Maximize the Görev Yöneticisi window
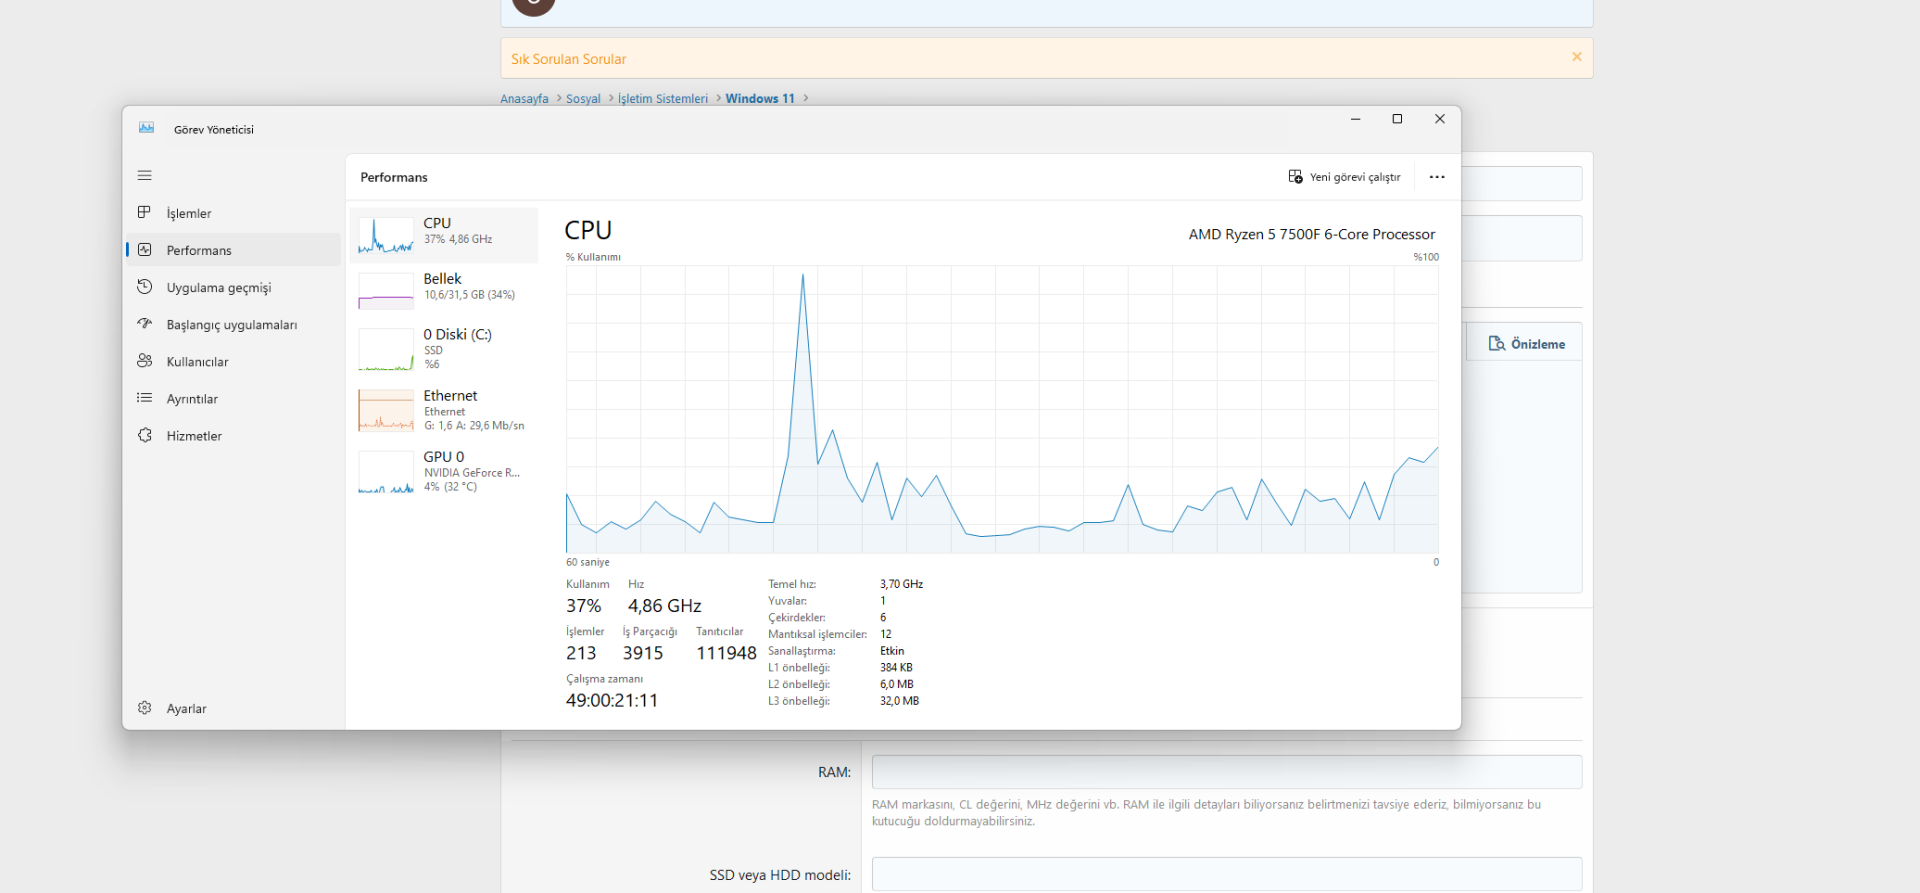 (x=1397, y=119)
